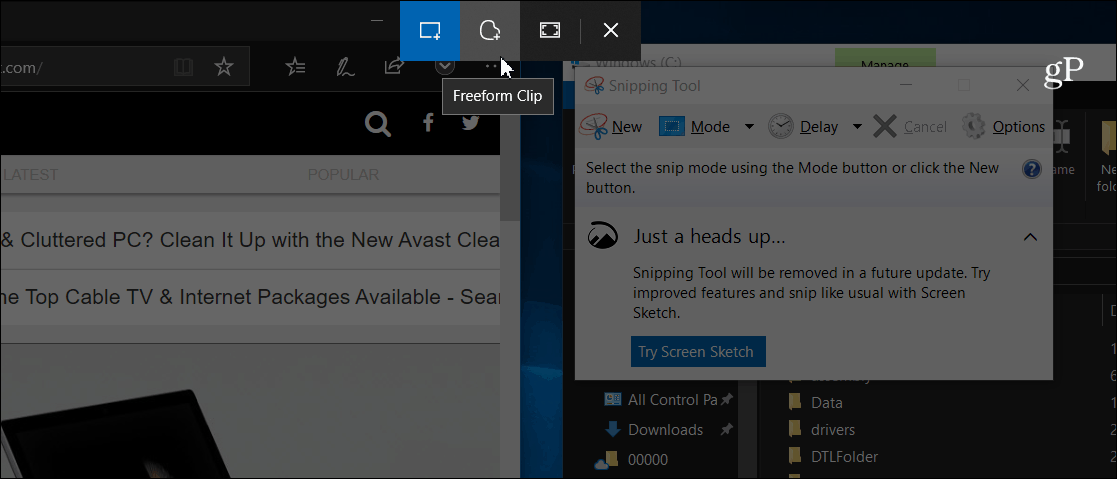This screenshot has height=479, width=1117.
Task: Click the Mode button in Snipping Tool
Action: point(695,127)
